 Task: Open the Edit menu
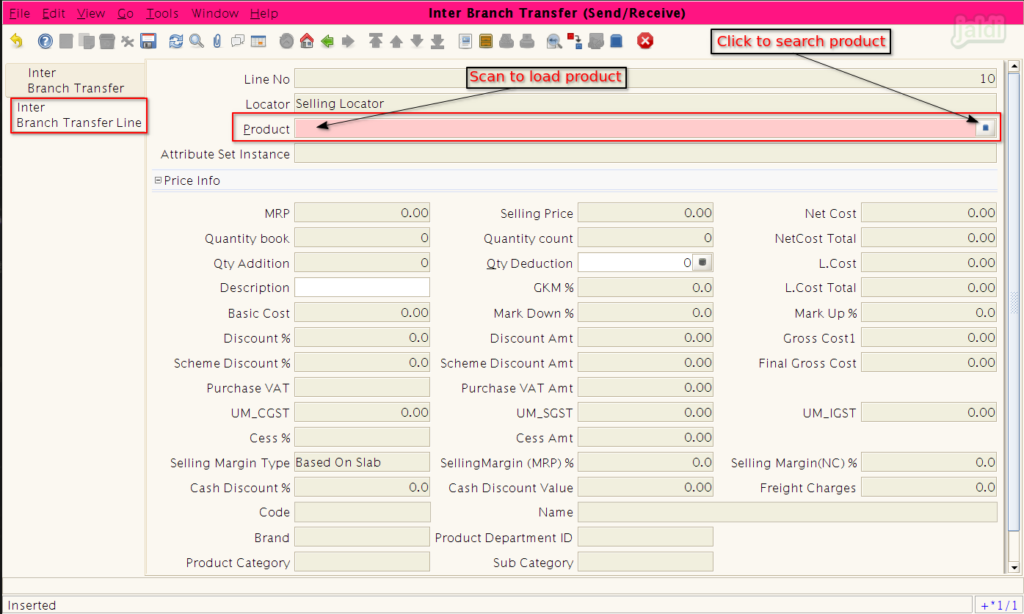pos(54,13)
